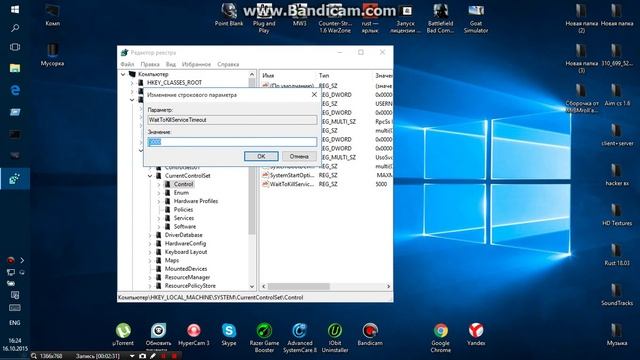Open the Обновить desktop shortcut
Viewport: 640px width, 360px height.
[158, 336]
